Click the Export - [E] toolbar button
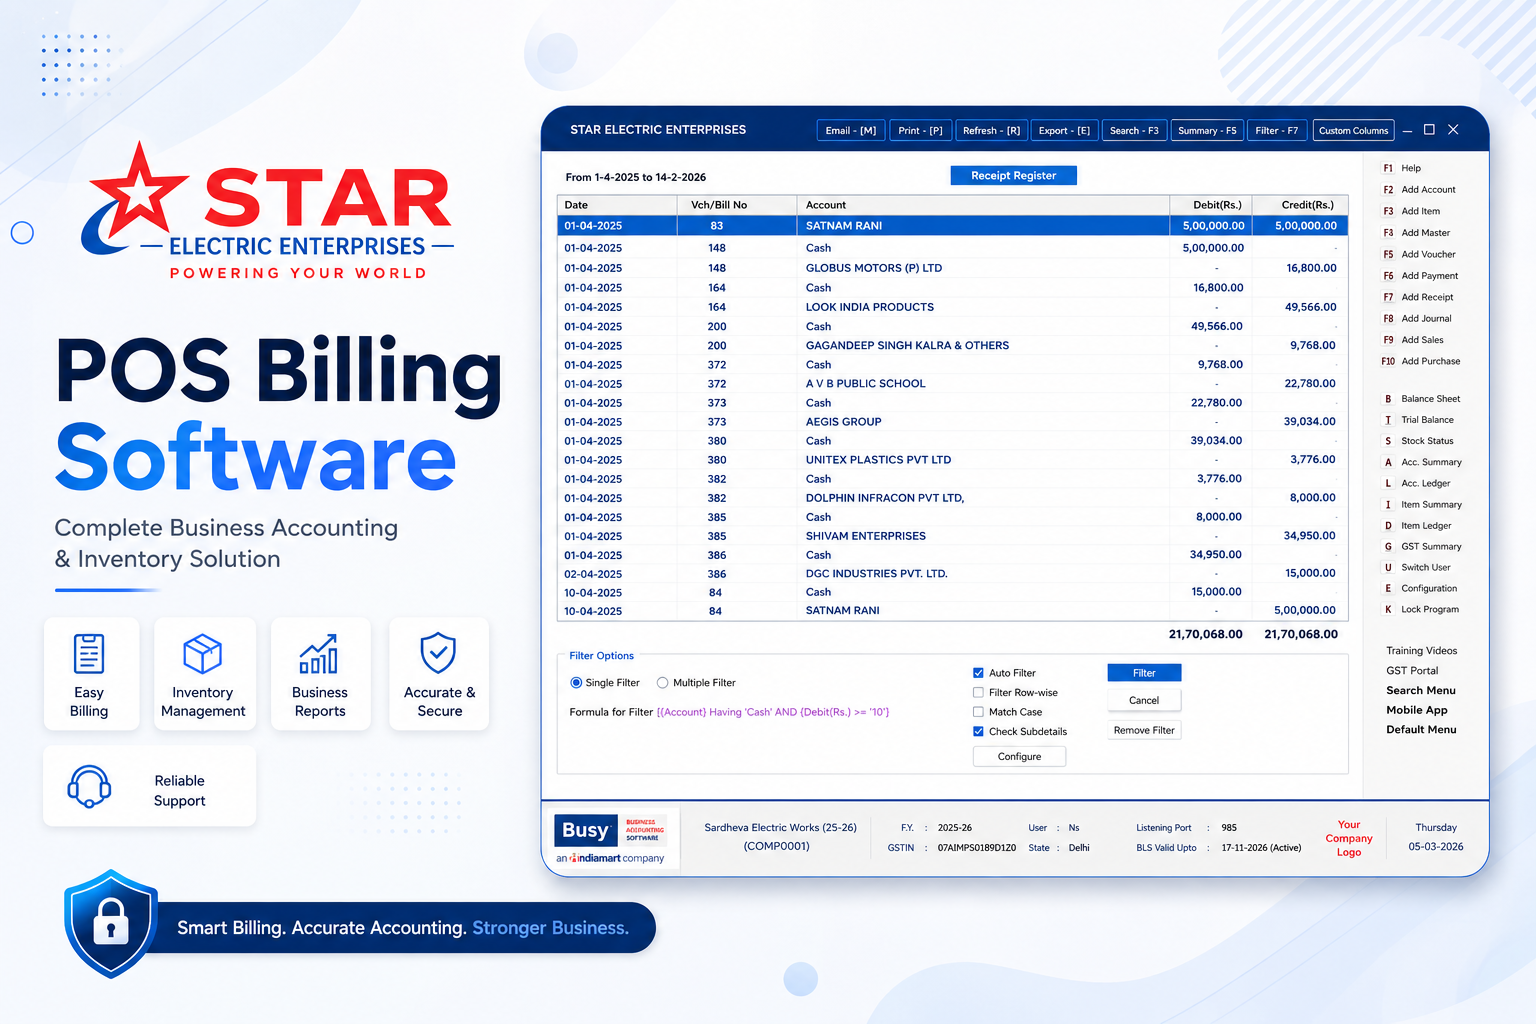The width and height of the screenshot is (1536, 1024). tap(1064, 131)
